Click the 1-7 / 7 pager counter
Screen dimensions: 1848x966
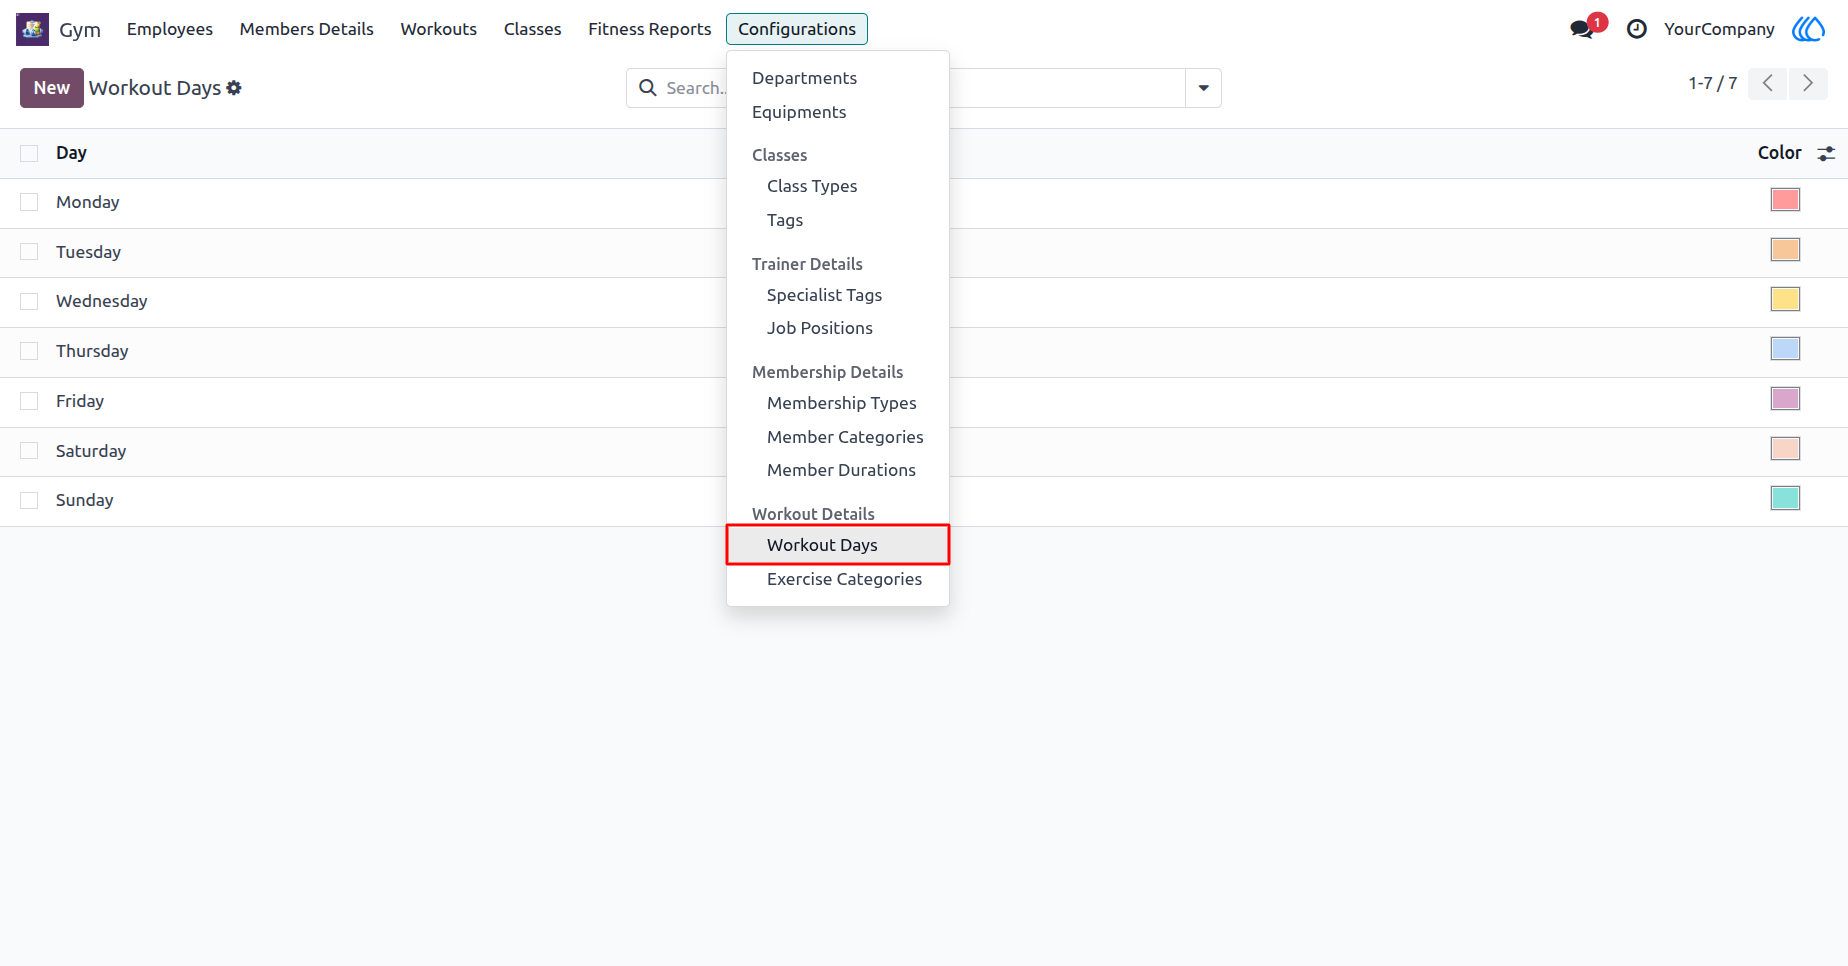coord(1713,83)
